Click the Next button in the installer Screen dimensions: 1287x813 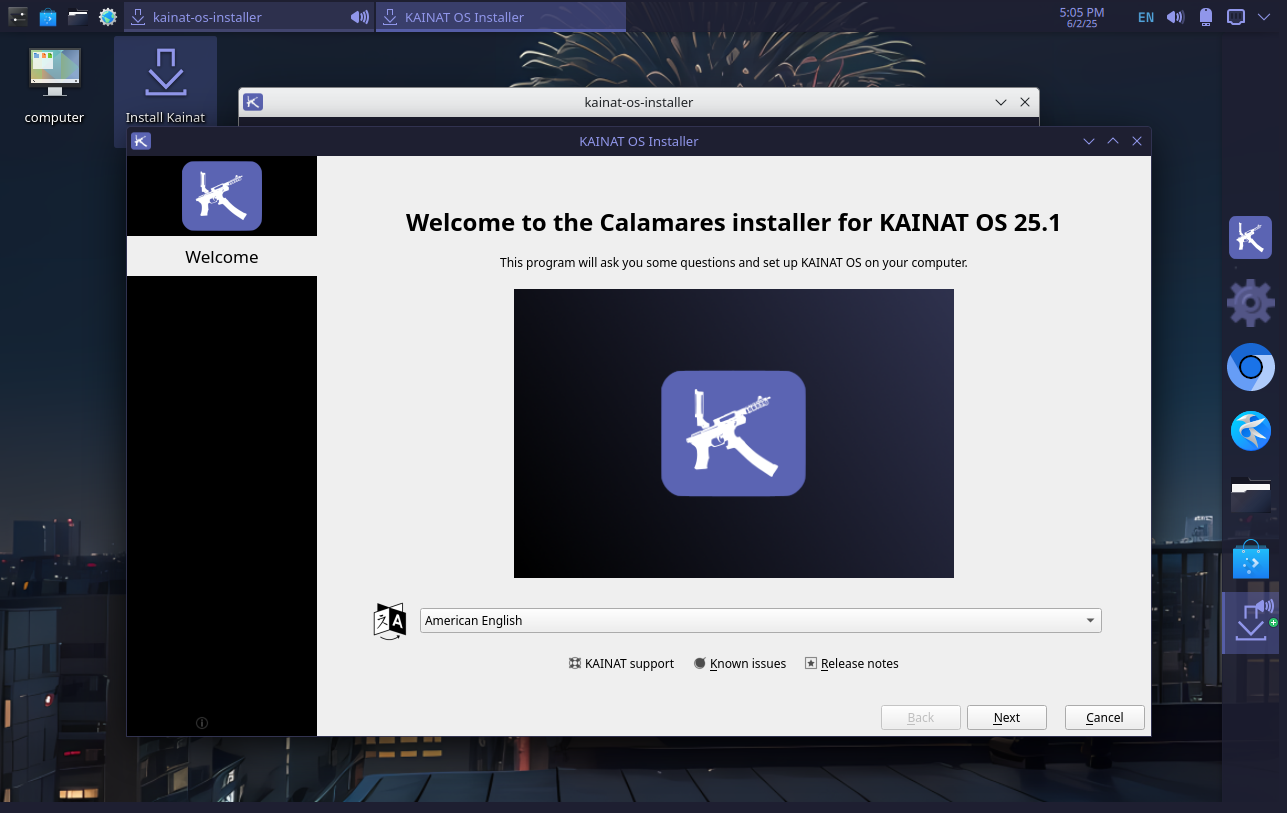click(x=1006, y=717)
